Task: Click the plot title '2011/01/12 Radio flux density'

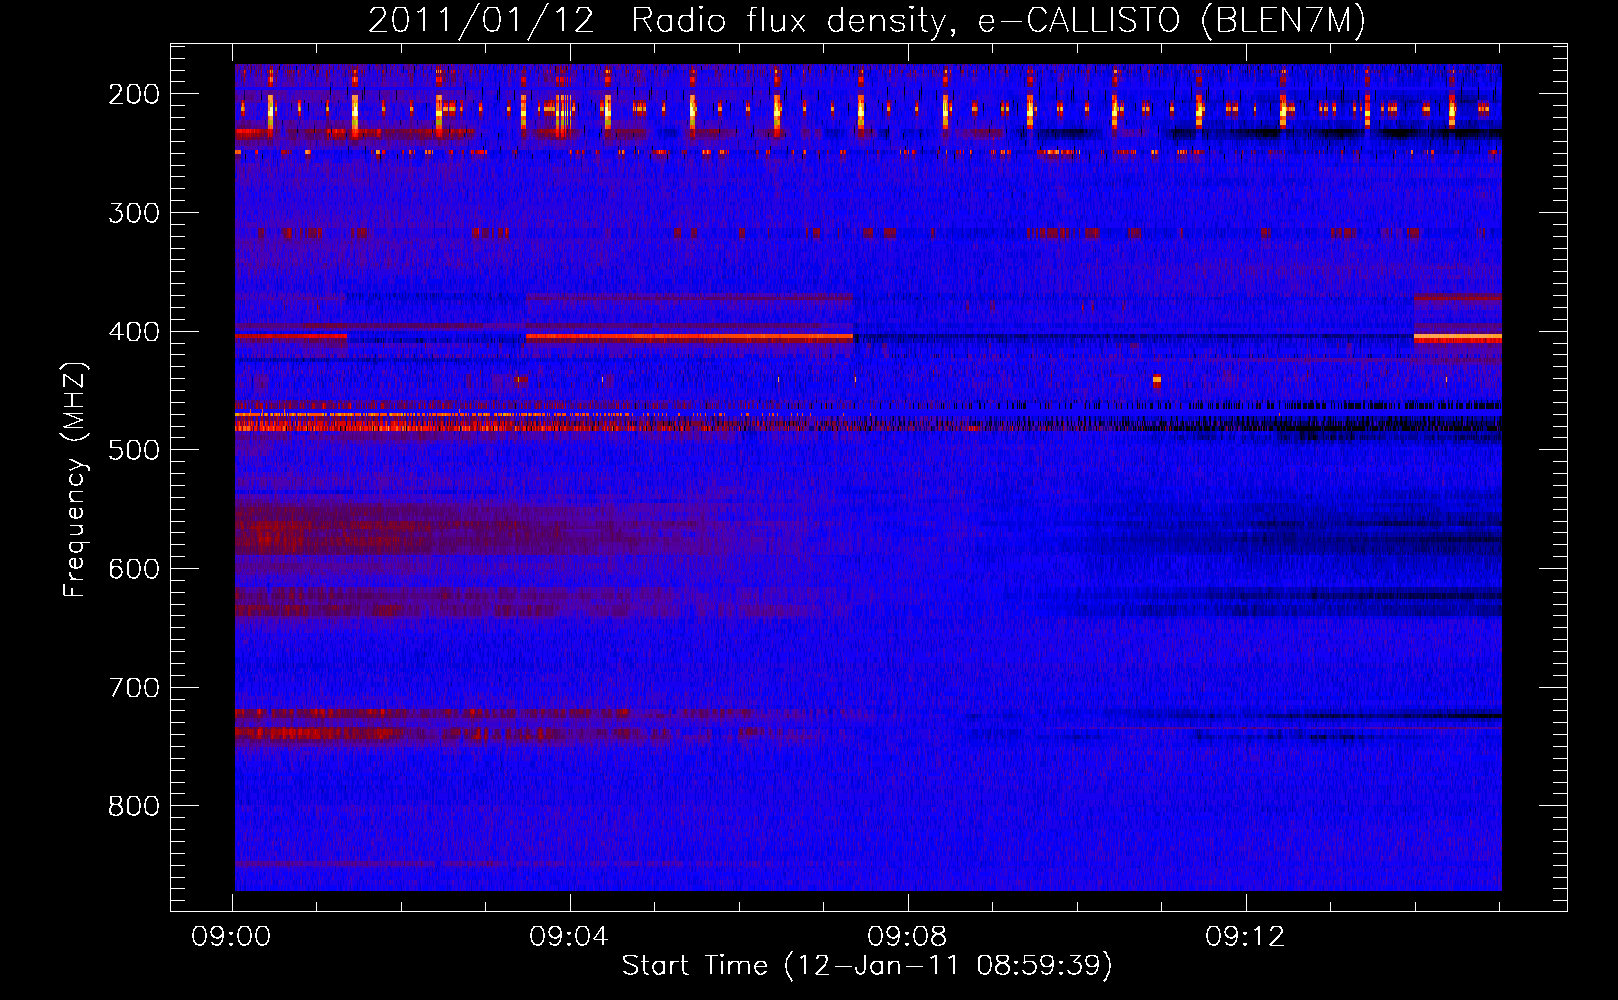Action: pos(656,21)
